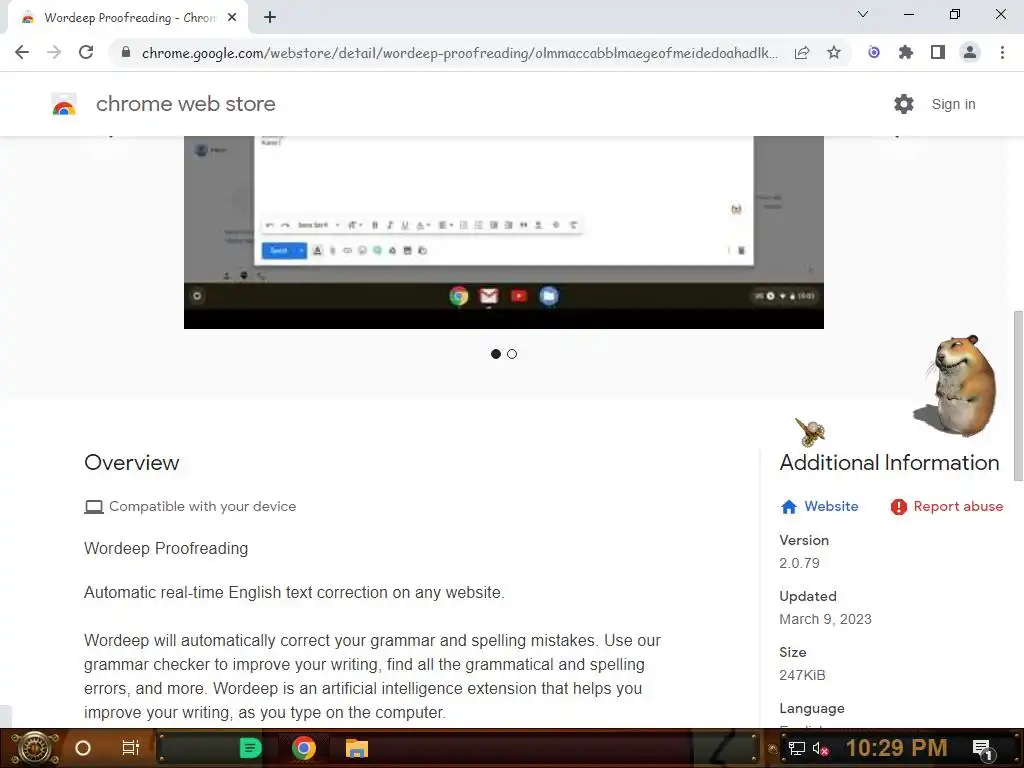Open chrome web store home title

click(185, 104)
